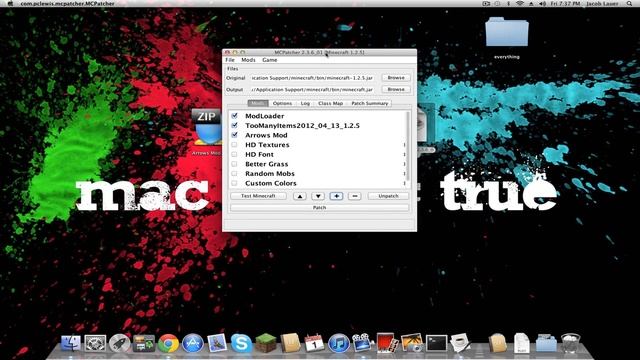Image resolution: width=640 pixels, height=360 pixels.
Task: Open the Trash in the dock
Action: pos(570,343)
